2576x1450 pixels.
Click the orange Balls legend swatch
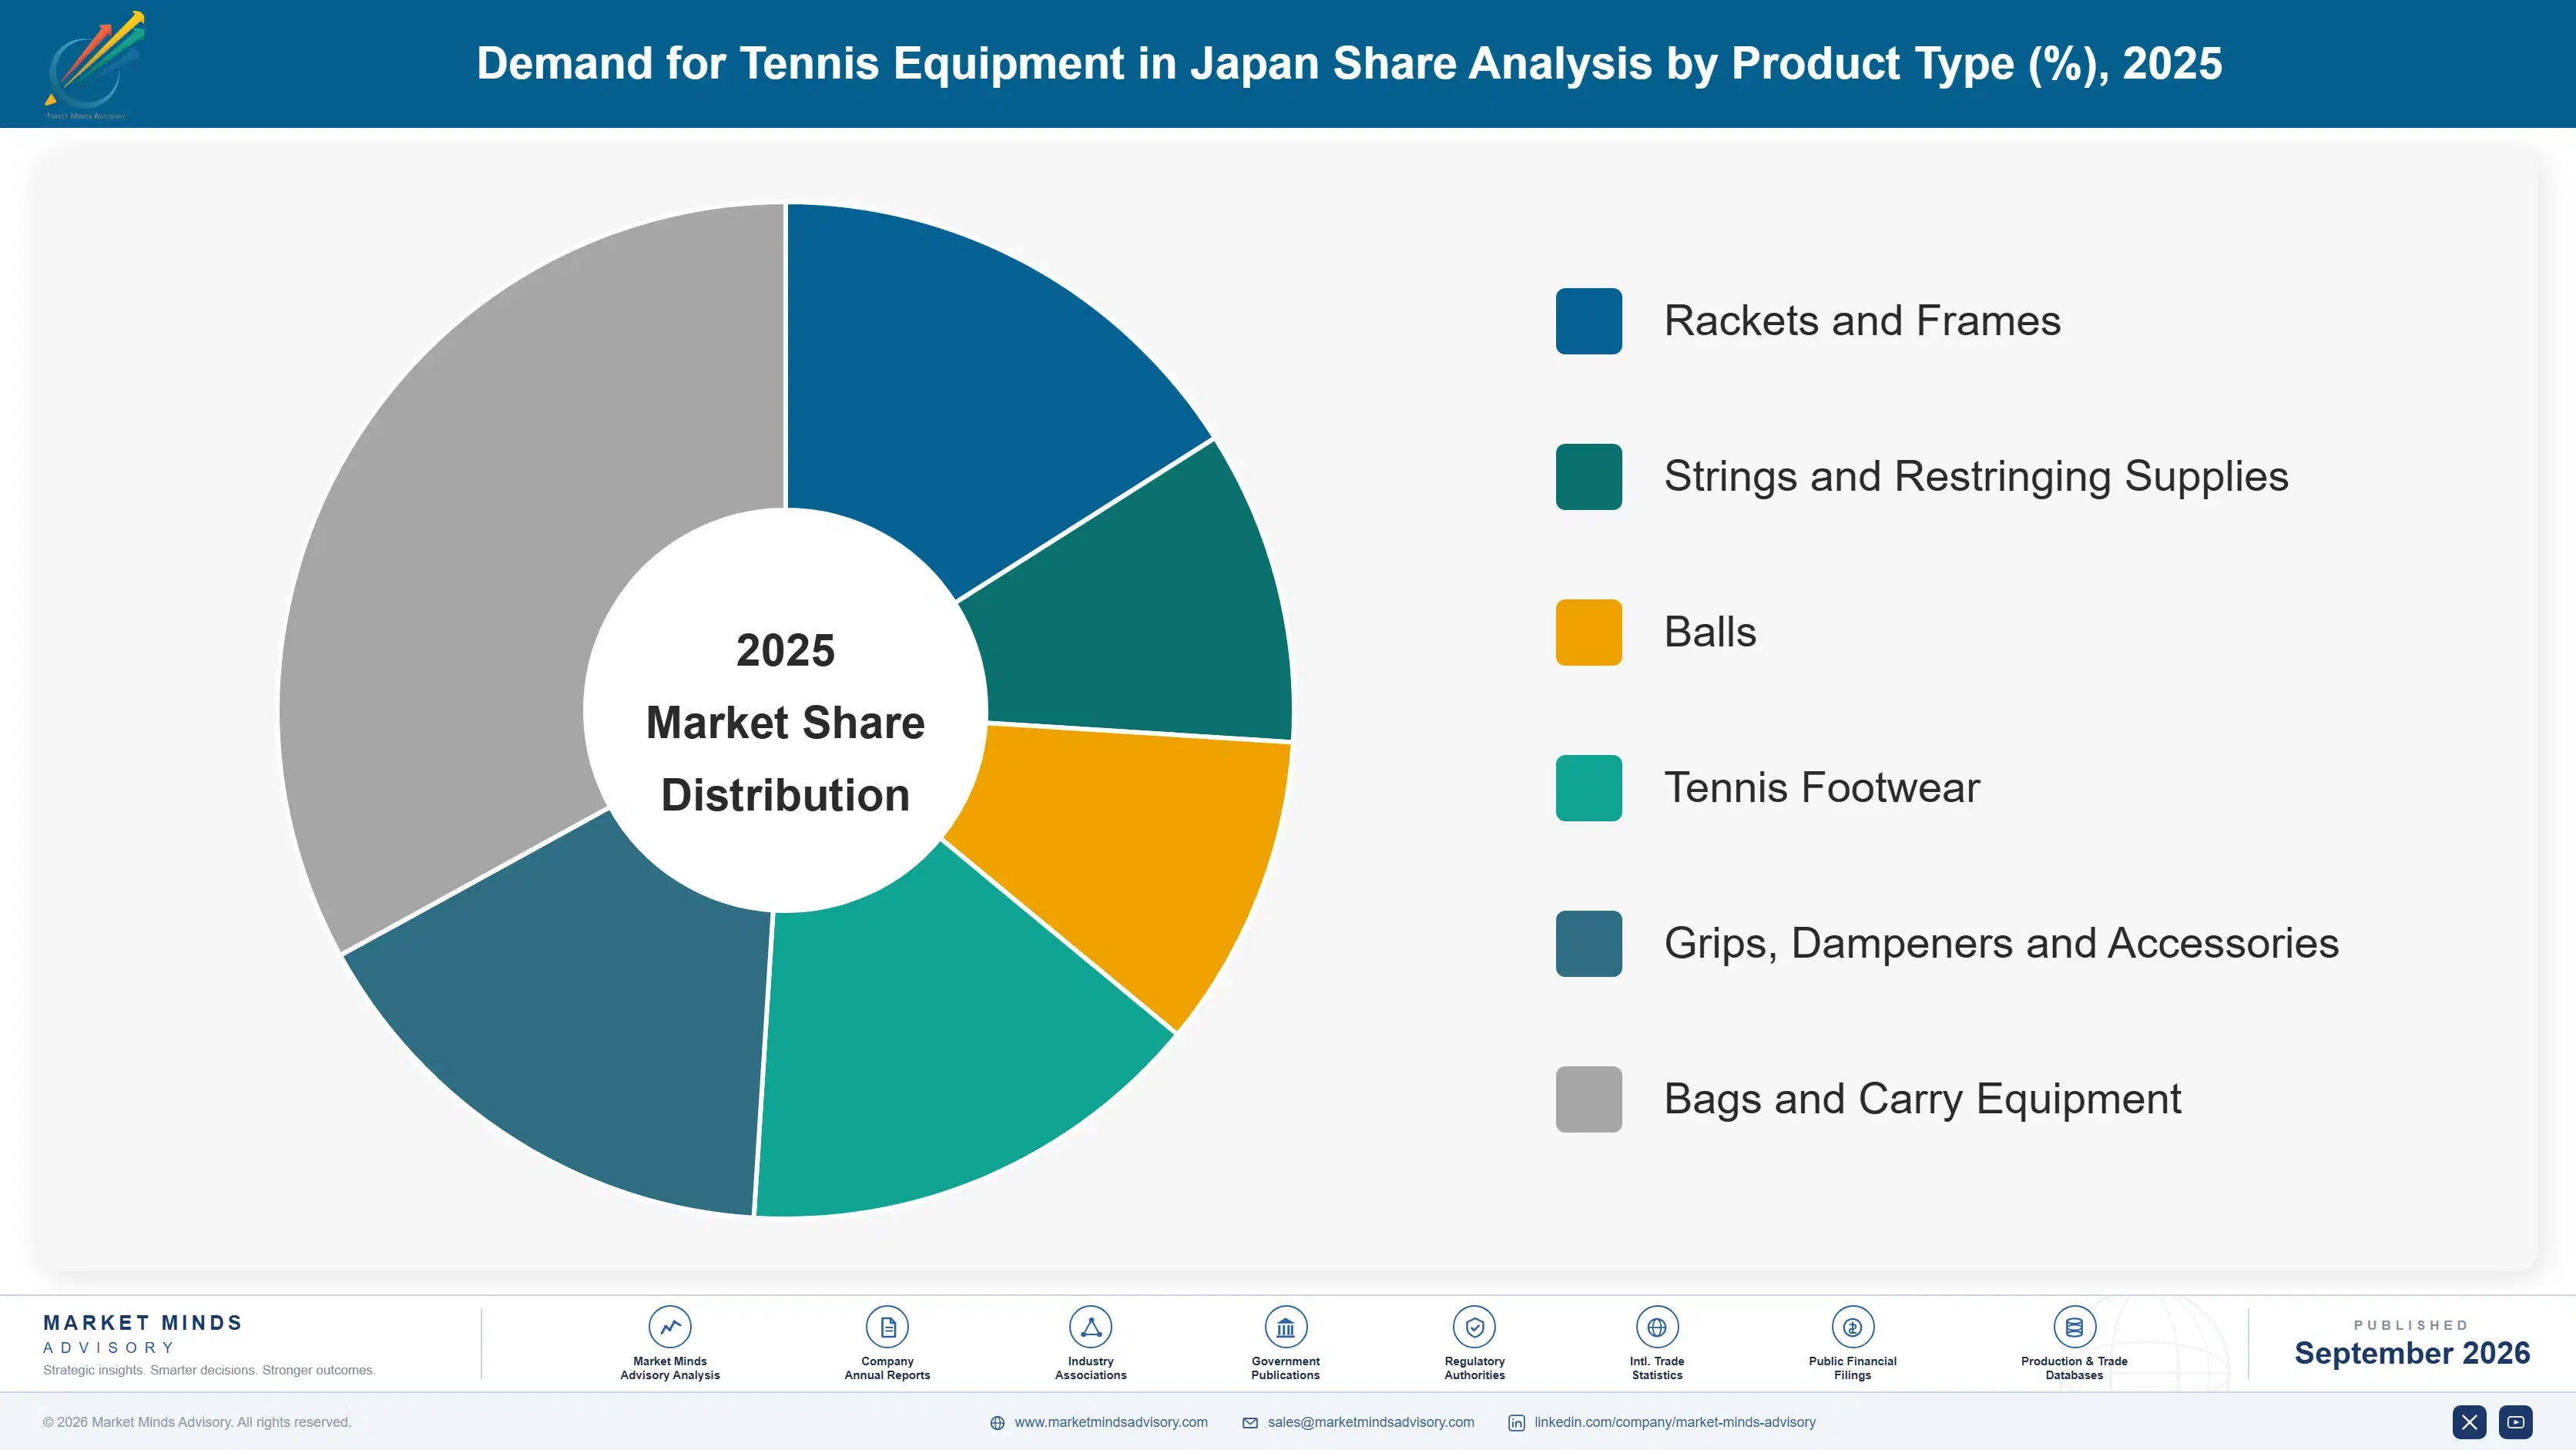[1588, 632]
